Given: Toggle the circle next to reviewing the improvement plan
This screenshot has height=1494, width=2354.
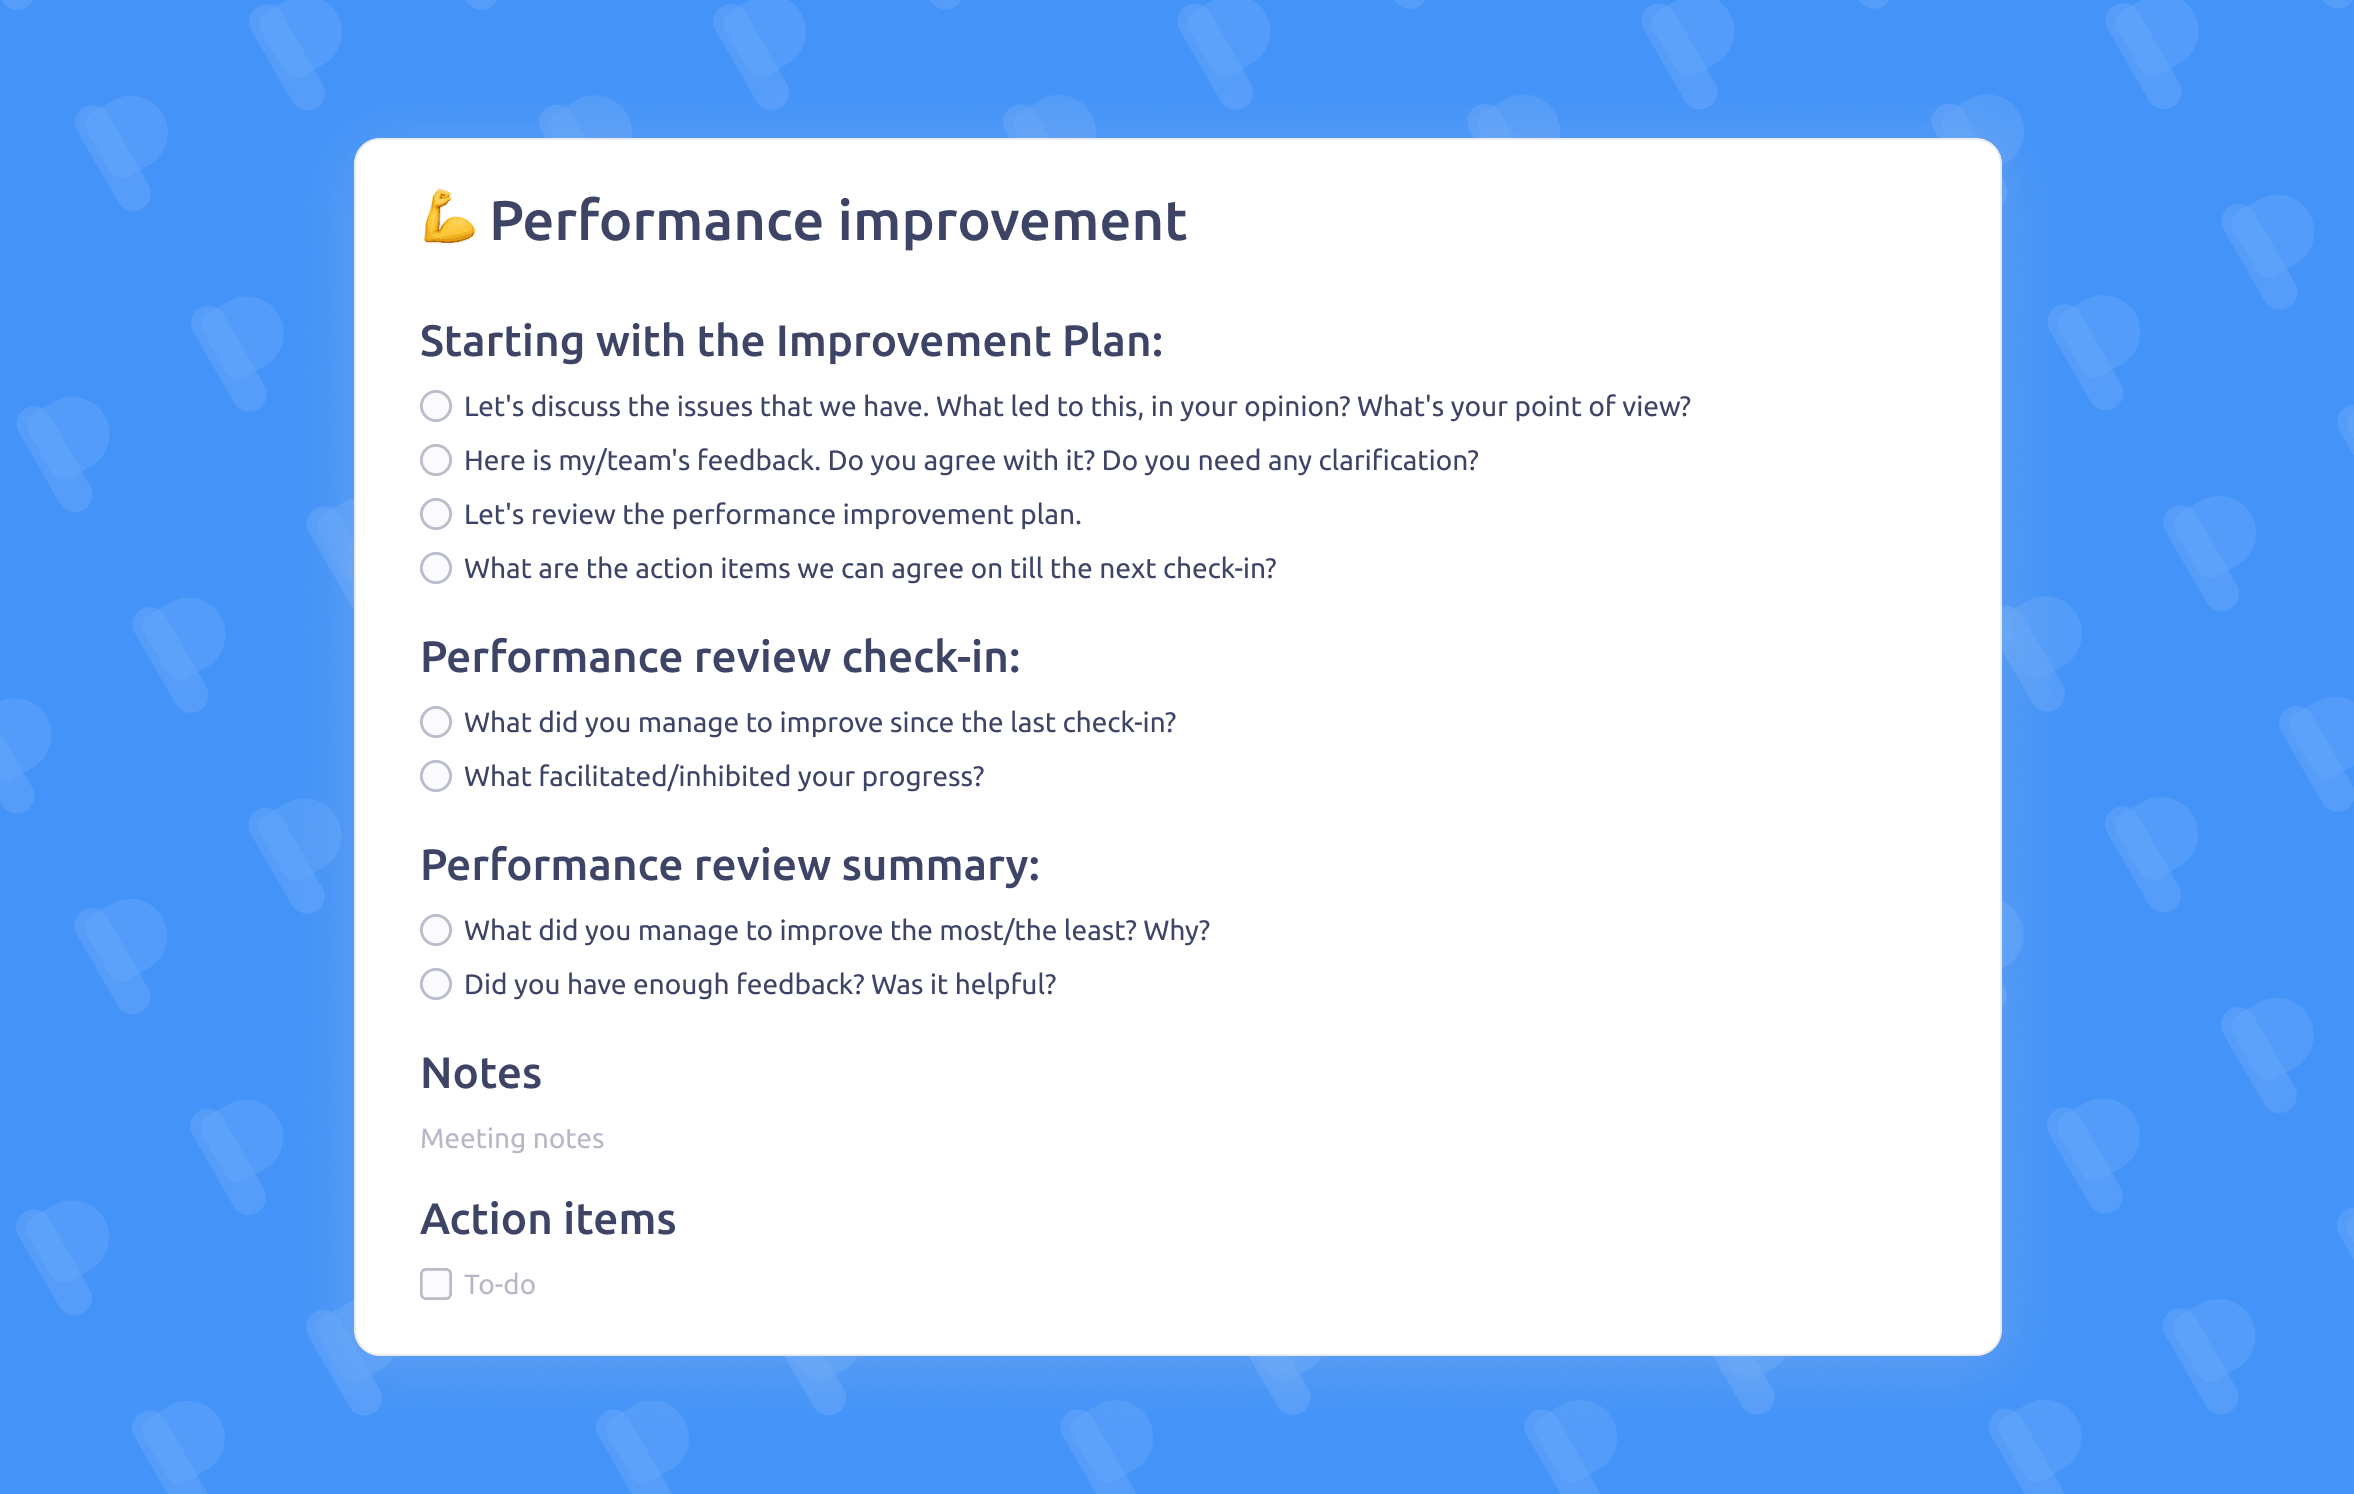Looking at the screenshot, I should (436, 515).
